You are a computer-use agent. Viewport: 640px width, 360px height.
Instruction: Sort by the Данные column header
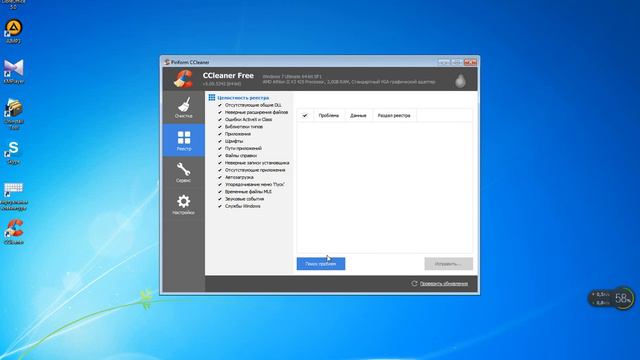click(358, 116)
